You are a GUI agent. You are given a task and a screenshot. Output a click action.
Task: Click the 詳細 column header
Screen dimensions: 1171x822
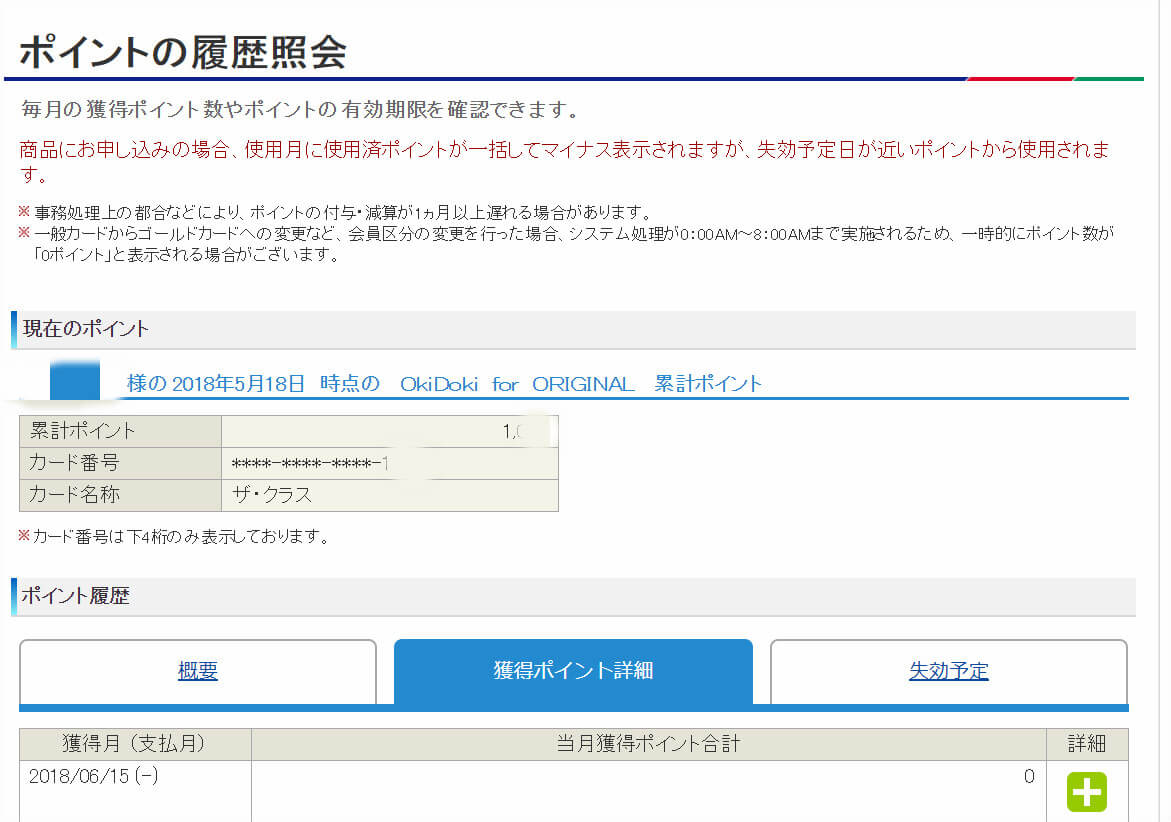[1086, 744]
